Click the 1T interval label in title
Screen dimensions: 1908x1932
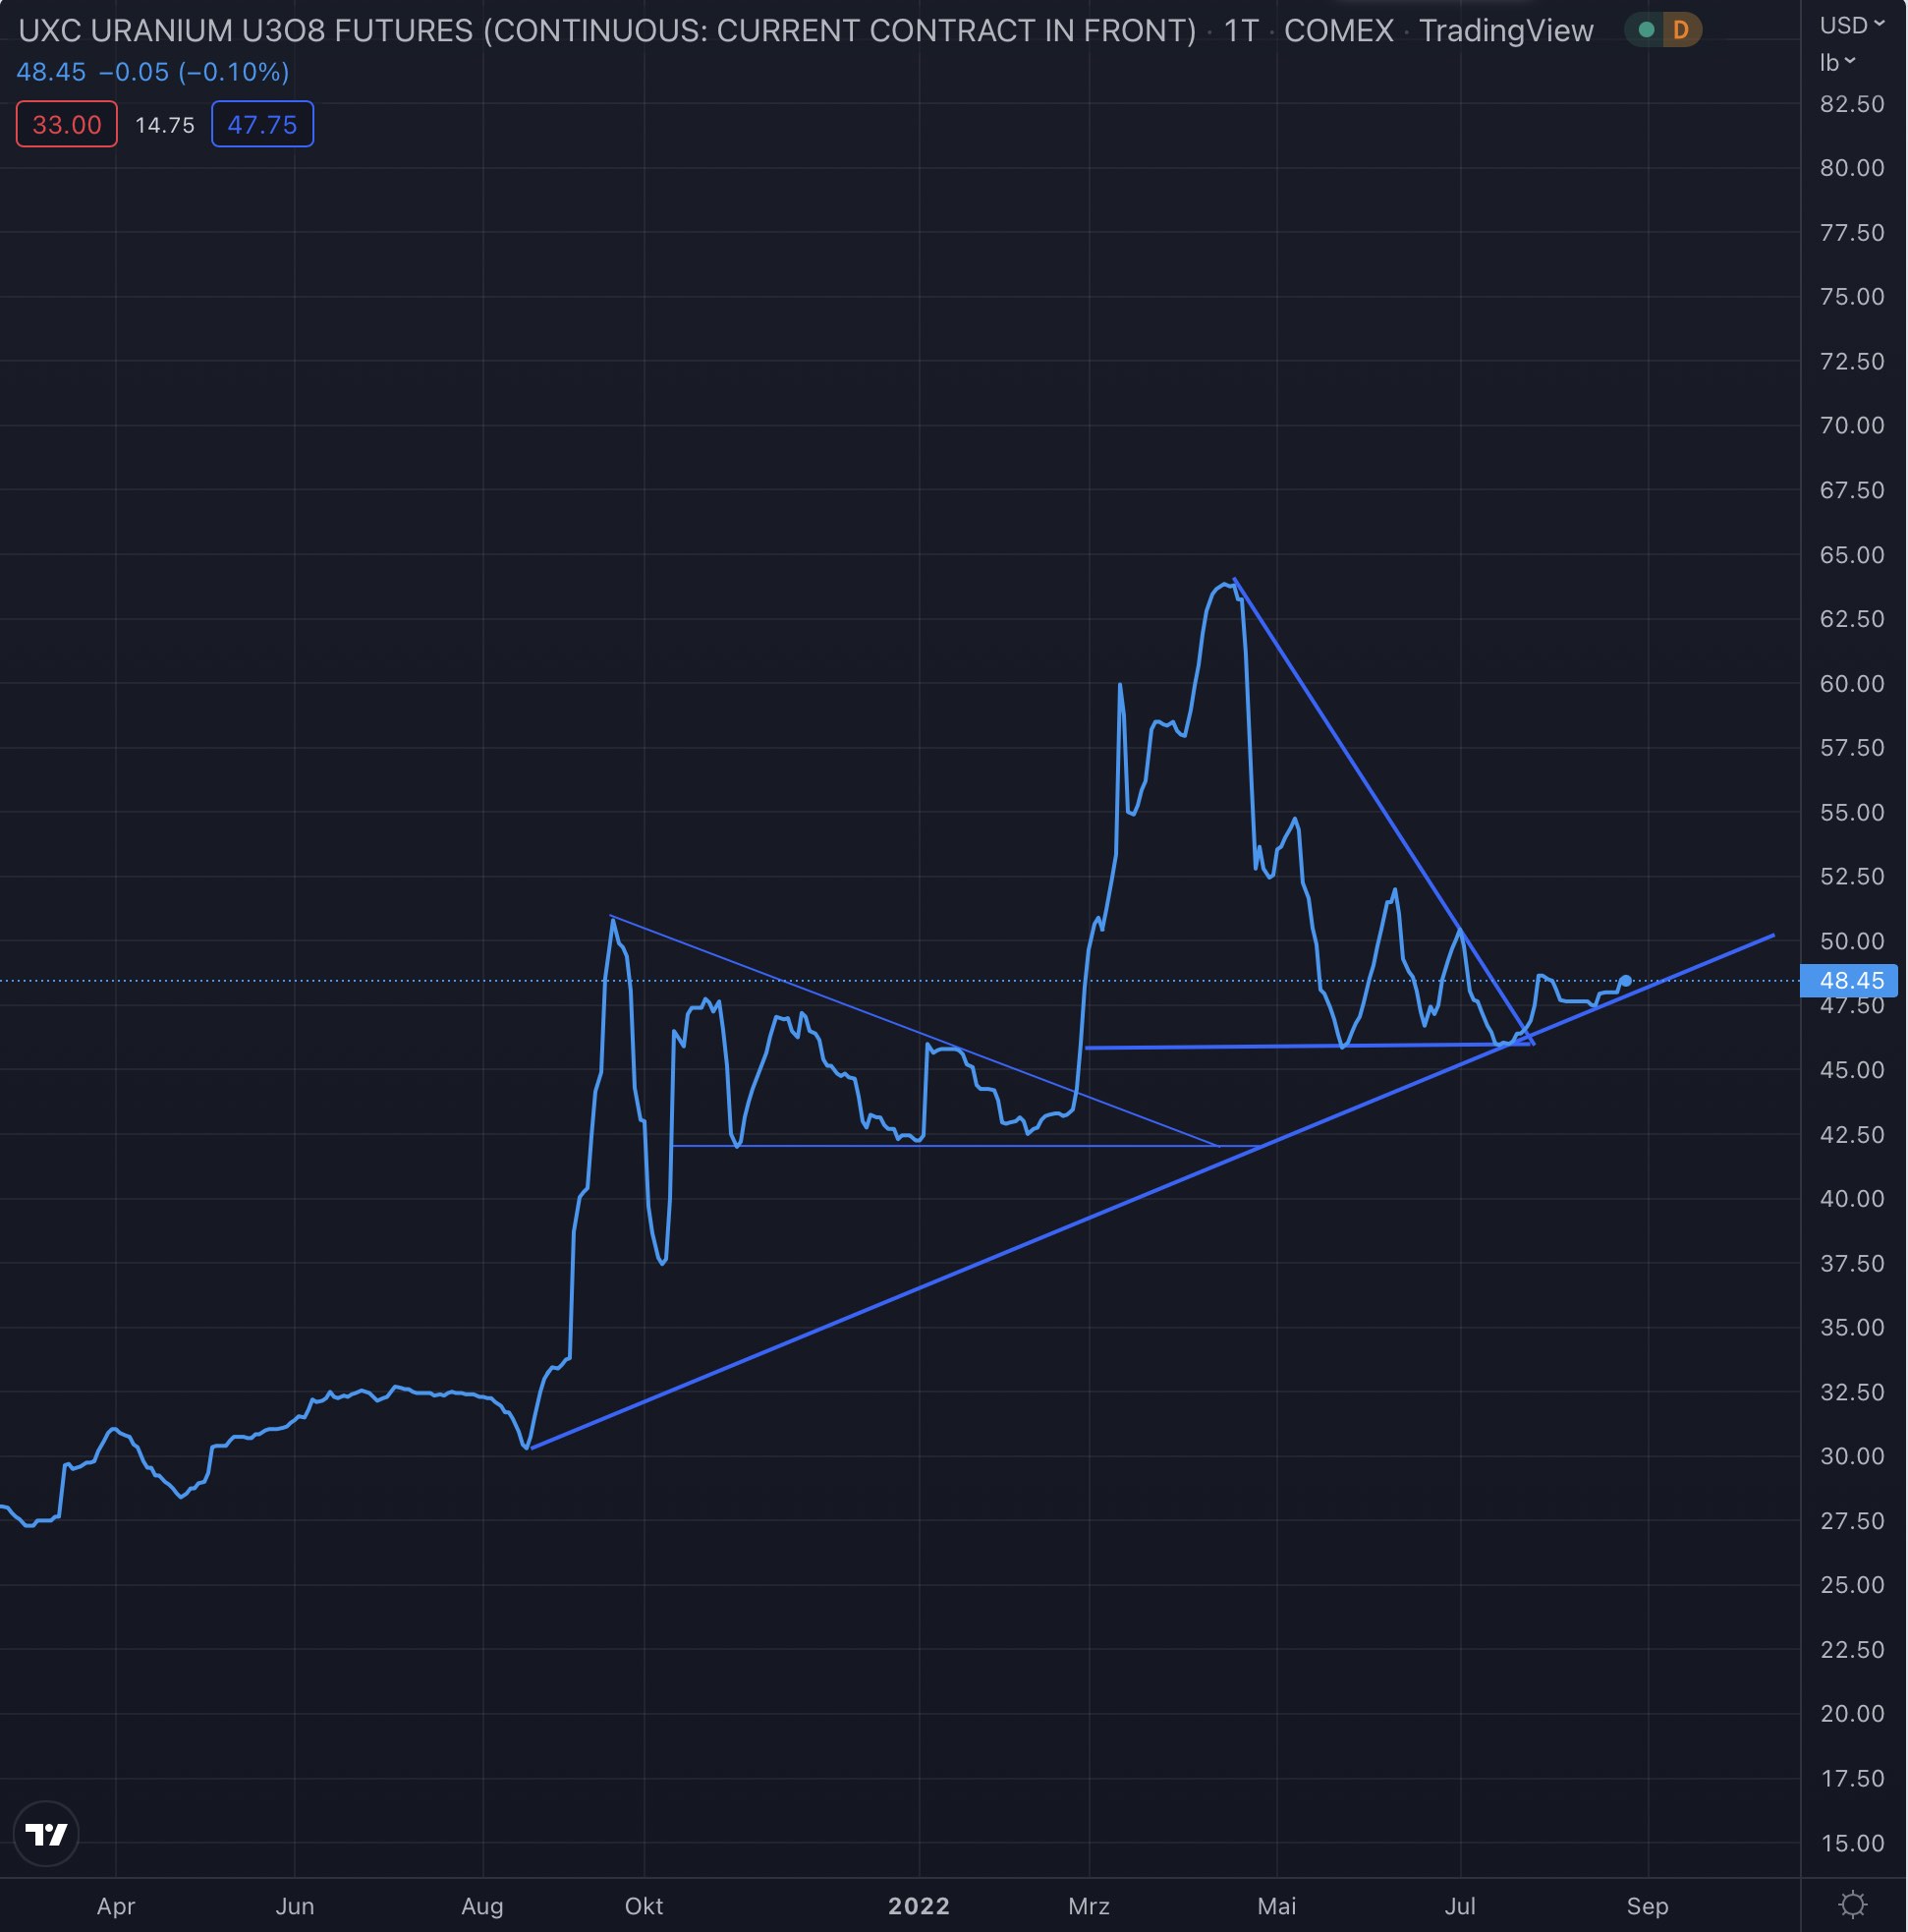coord(1240,31)
